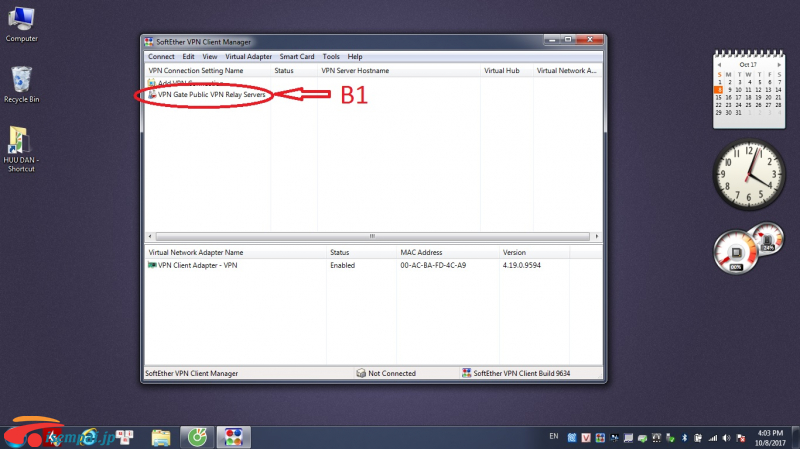Click the adapter list Status column header
Screen dimensions: 800x449
click(x=361, y=253)
